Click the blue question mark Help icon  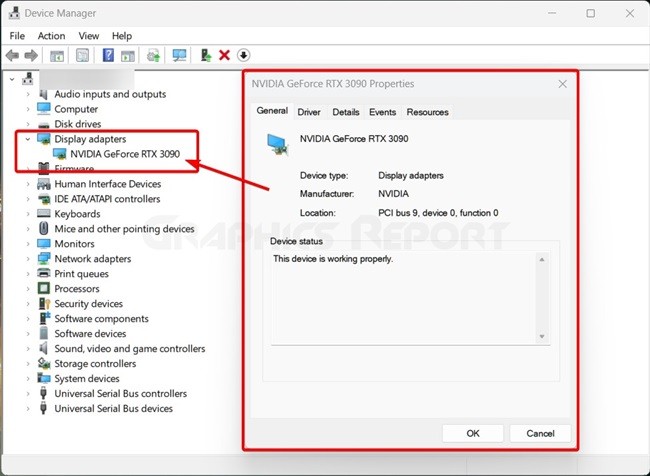[108, 55]
